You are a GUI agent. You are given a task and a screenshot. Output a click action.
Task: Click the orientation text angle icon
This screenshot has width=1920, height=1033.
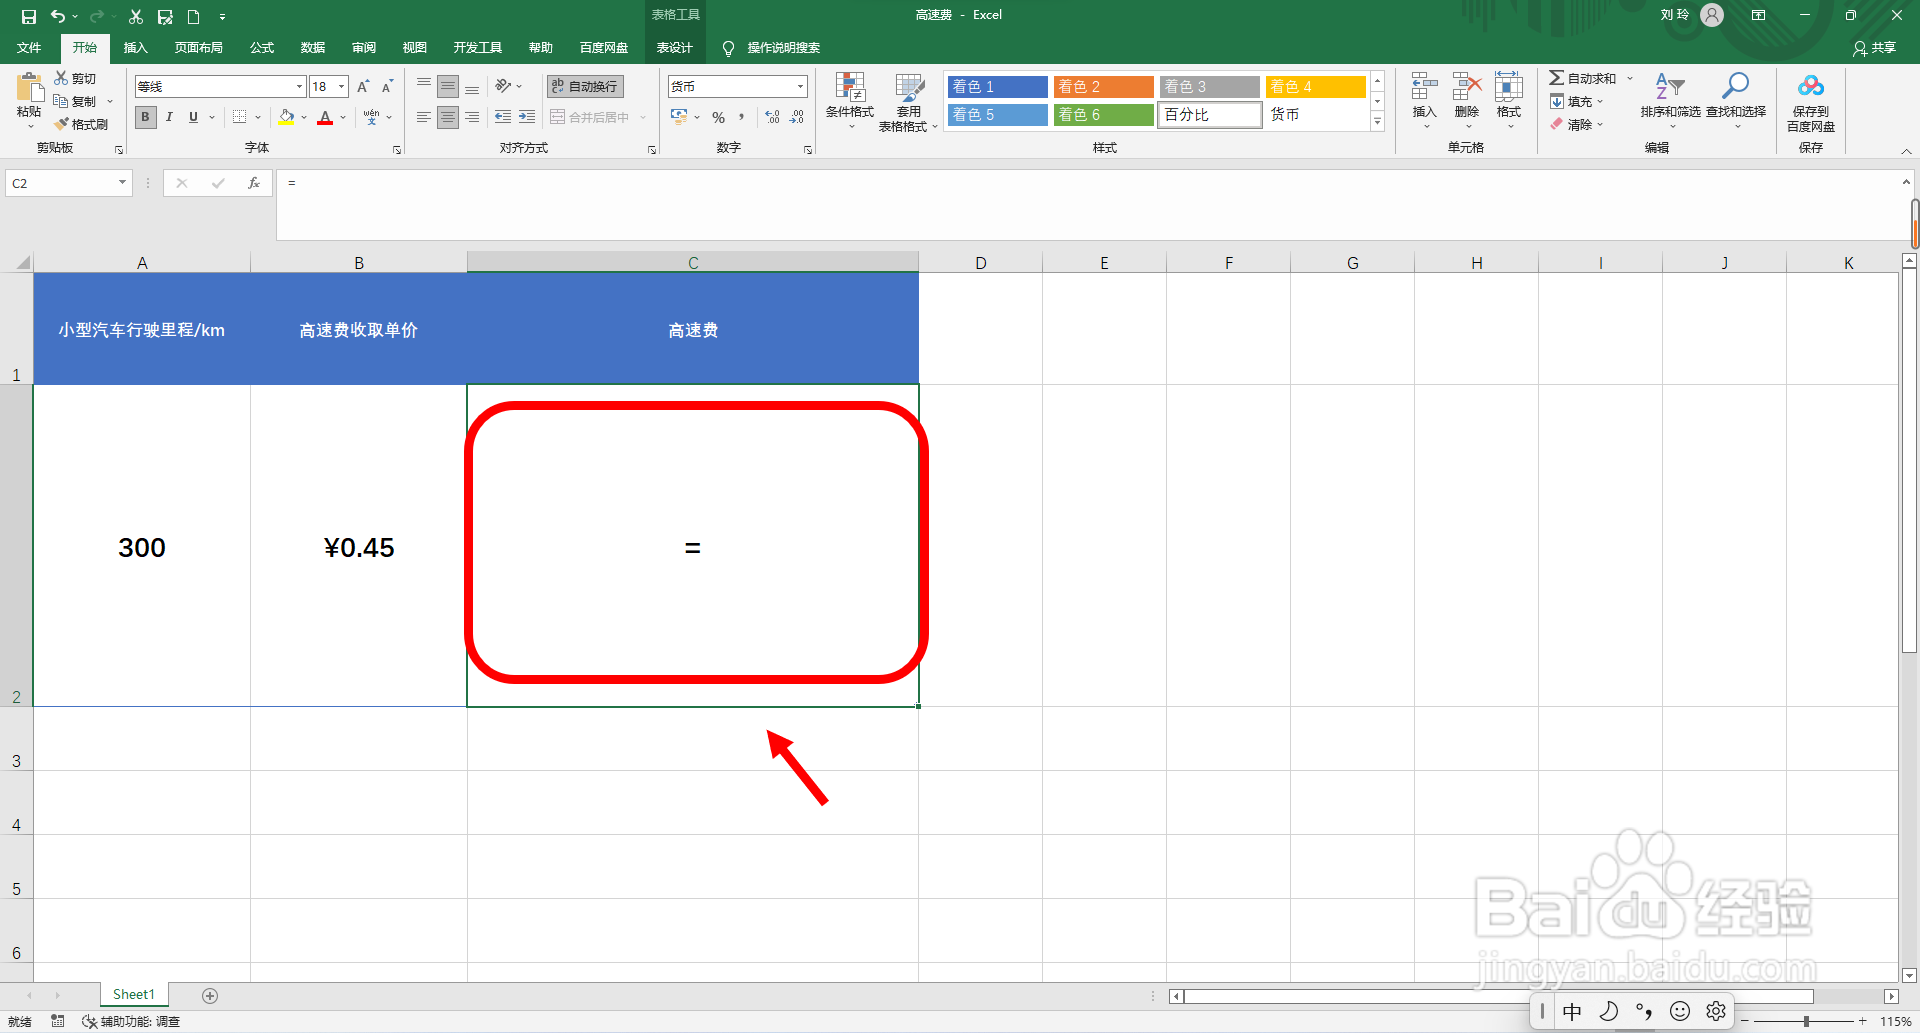pos(503,87)
